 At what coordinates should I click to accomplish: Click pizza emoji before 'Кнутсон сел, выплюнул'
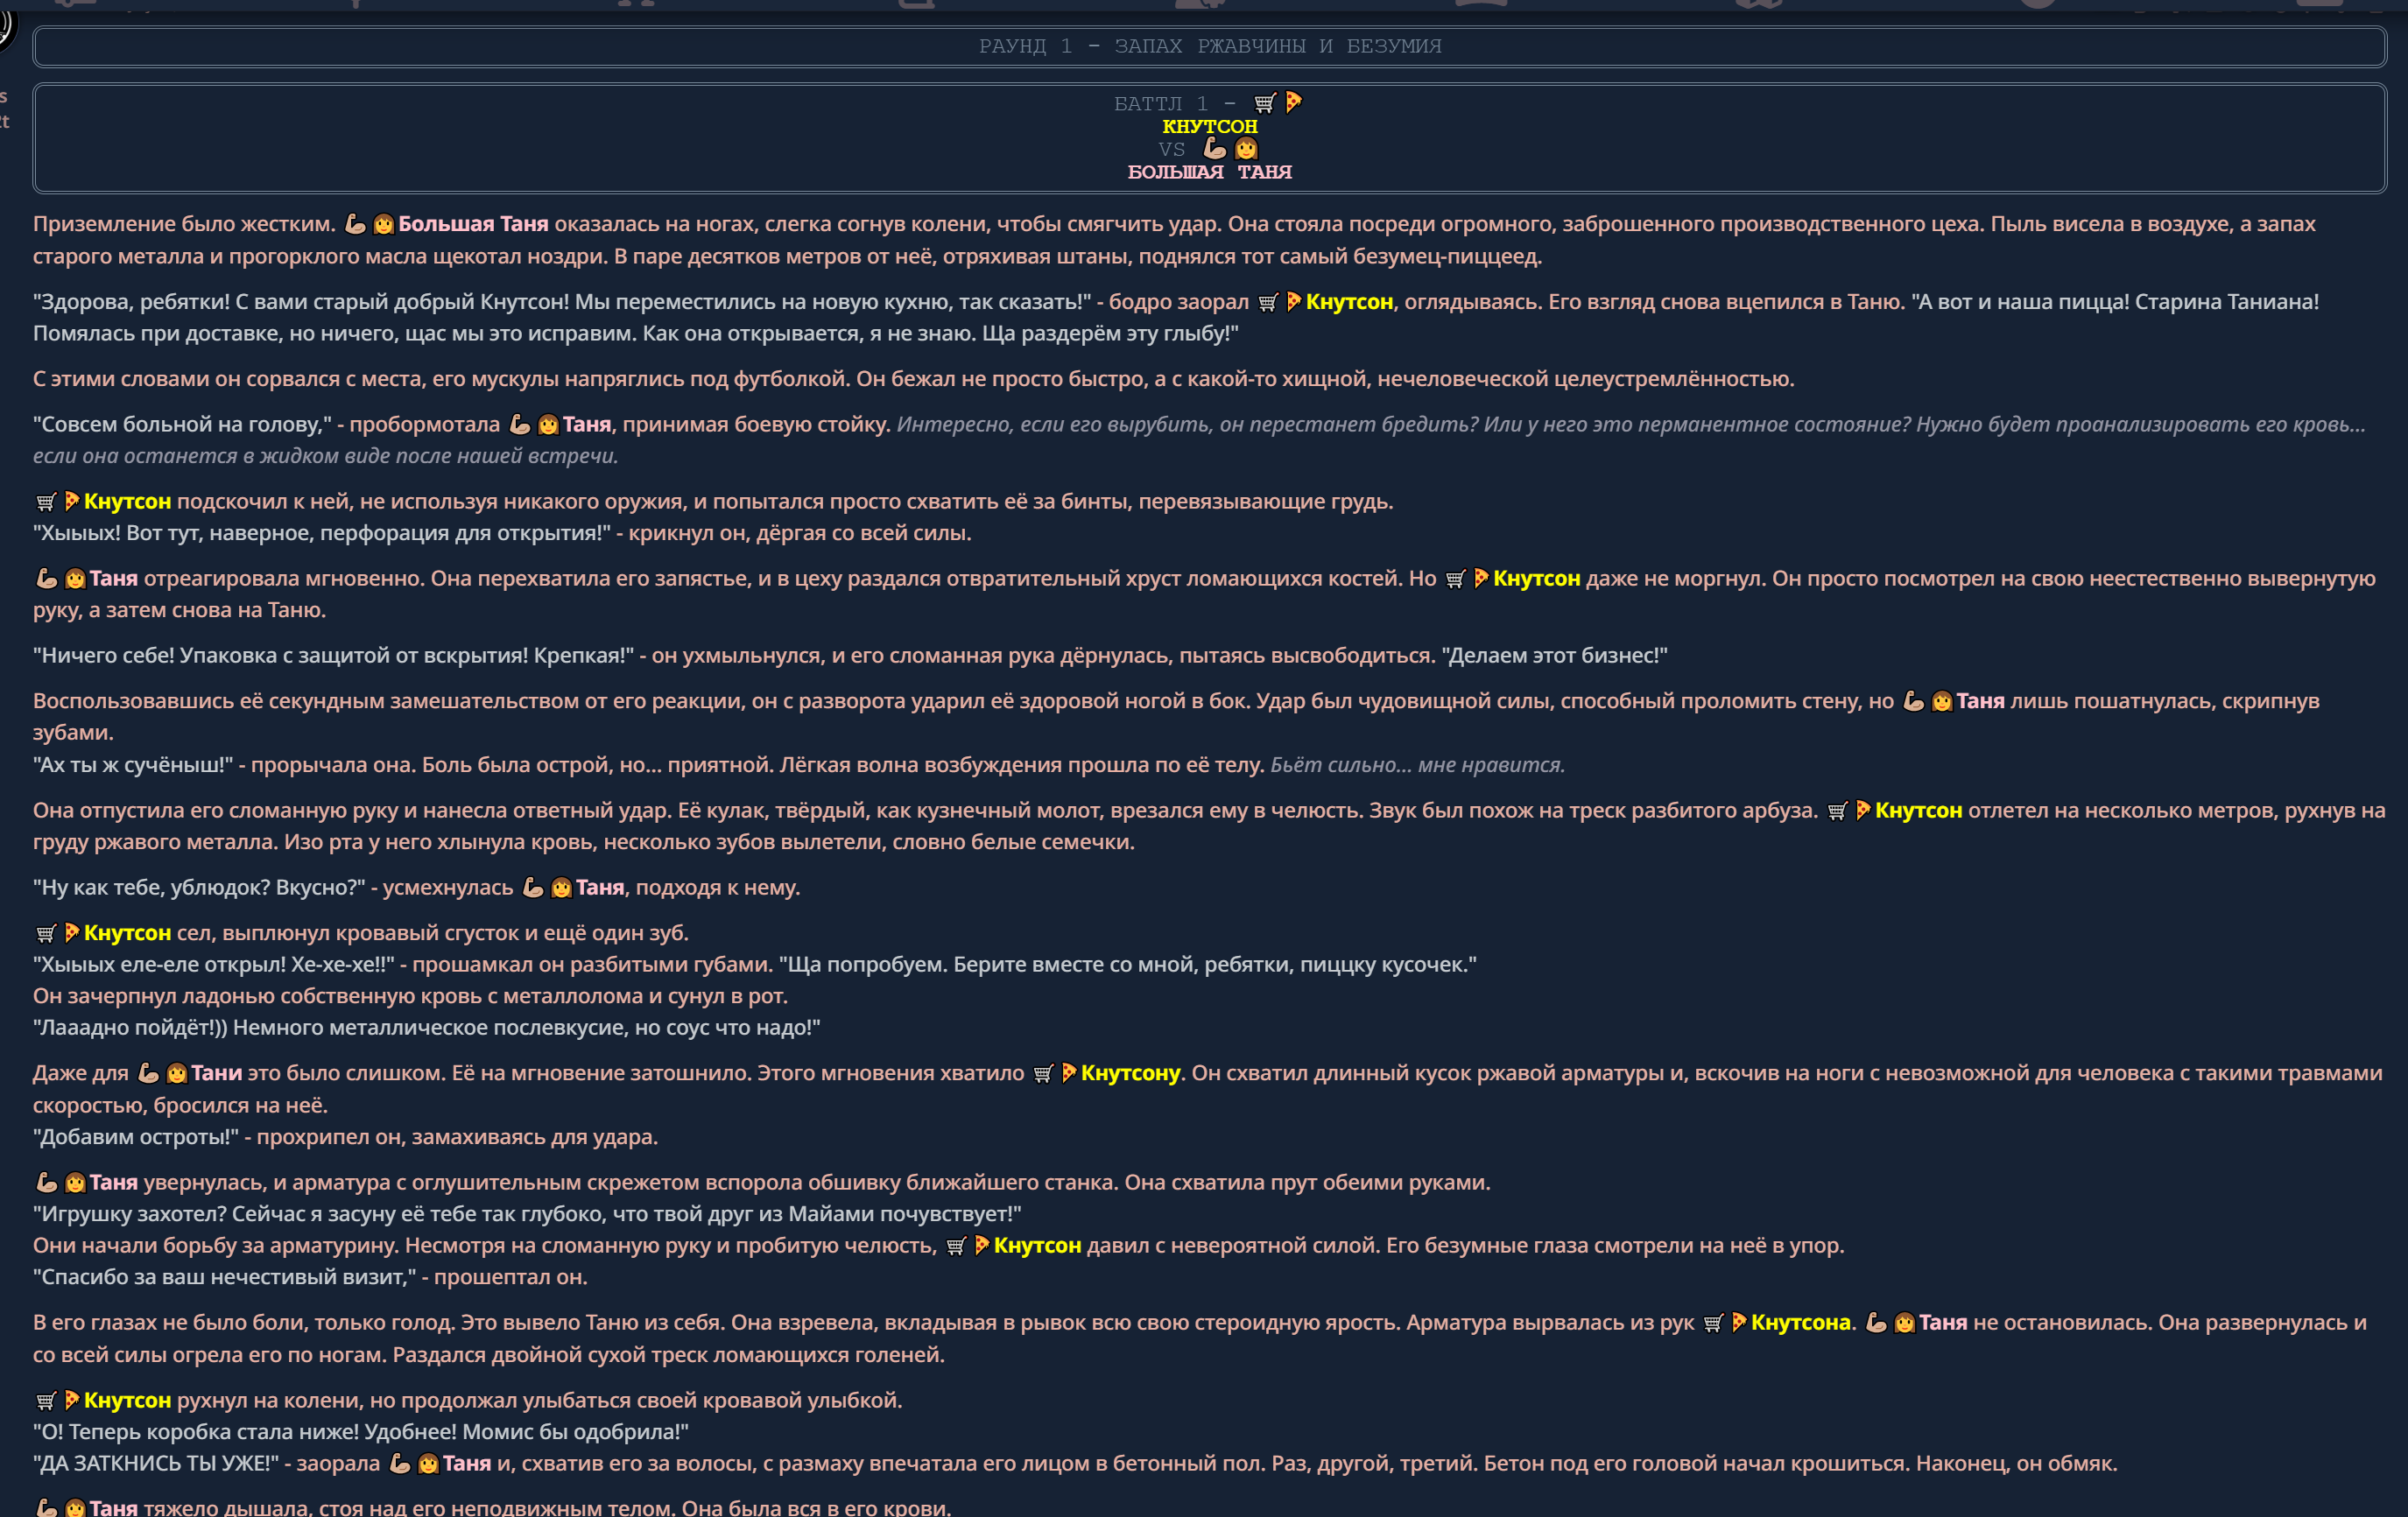[x=72, y=933]
